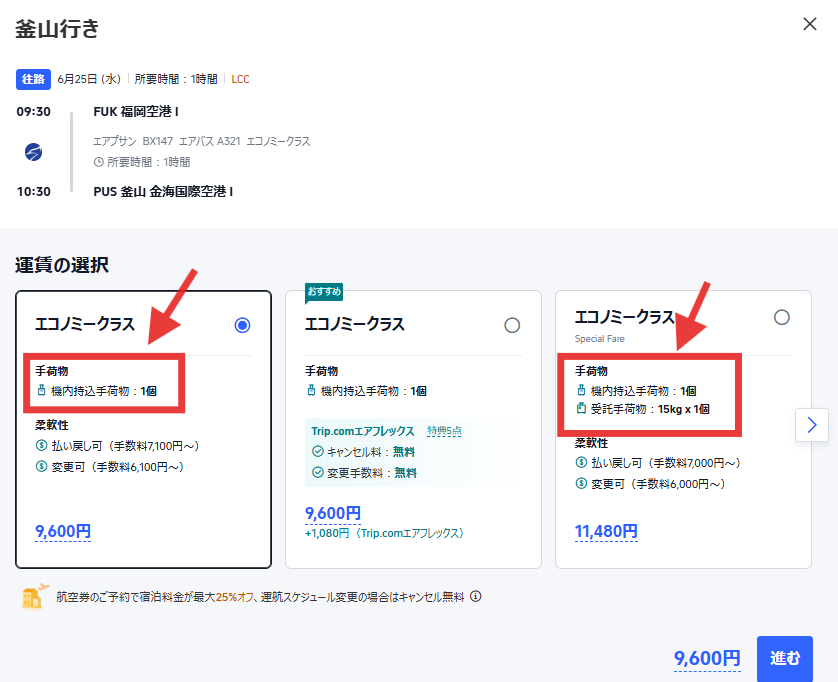Click the 10:30 arrival time
Viewport: 838px width, 682px height.
(x=34, y=191)
